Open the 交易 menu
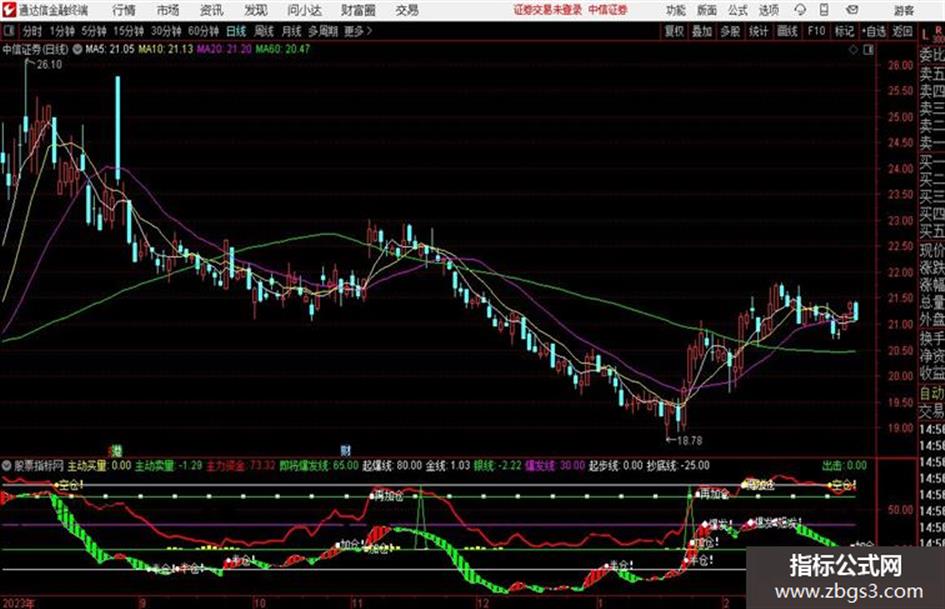 pos(407,10)
